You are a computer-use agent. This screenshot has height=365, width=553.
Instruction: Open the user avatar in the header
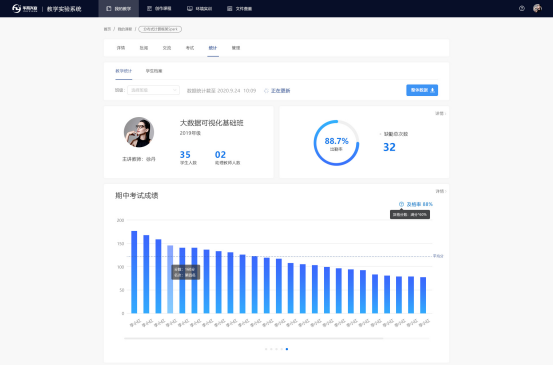(537, 8)
